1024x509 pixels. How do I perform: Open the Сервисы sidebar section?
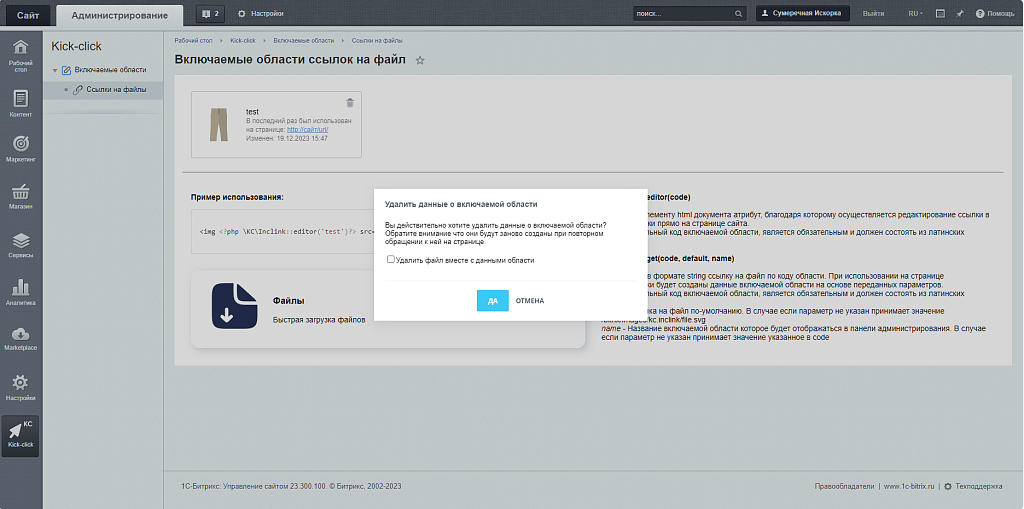pyautogui.click(x=21, y=245)
